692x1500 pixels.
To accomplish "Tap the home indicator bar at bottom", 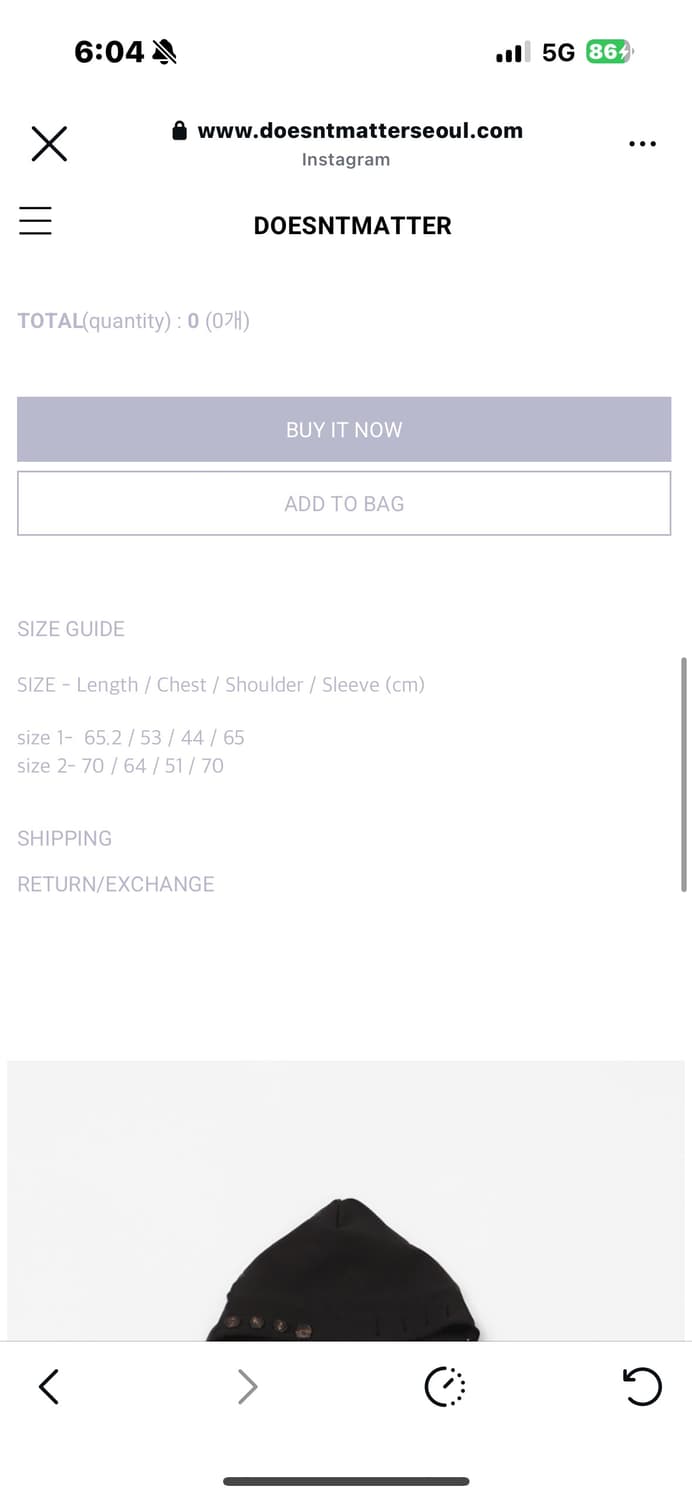I will point(346,1481).
